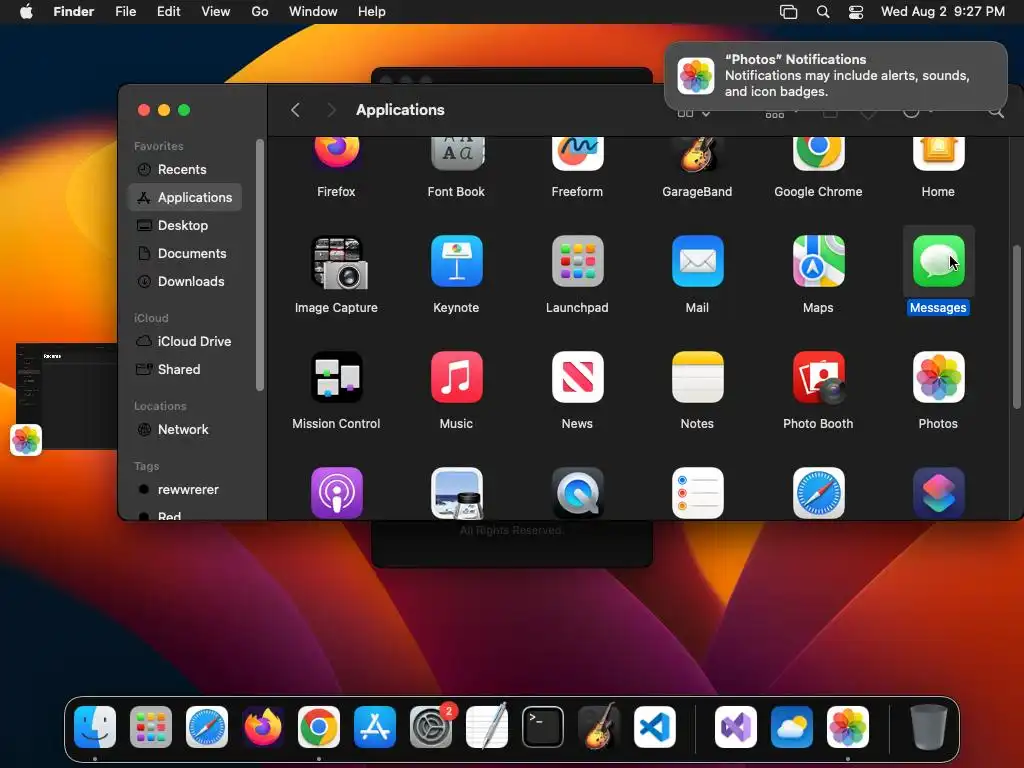The image size is (1024, 768).
Task: Open Downloads in the Finder sidebar
Action: [185, 281]
